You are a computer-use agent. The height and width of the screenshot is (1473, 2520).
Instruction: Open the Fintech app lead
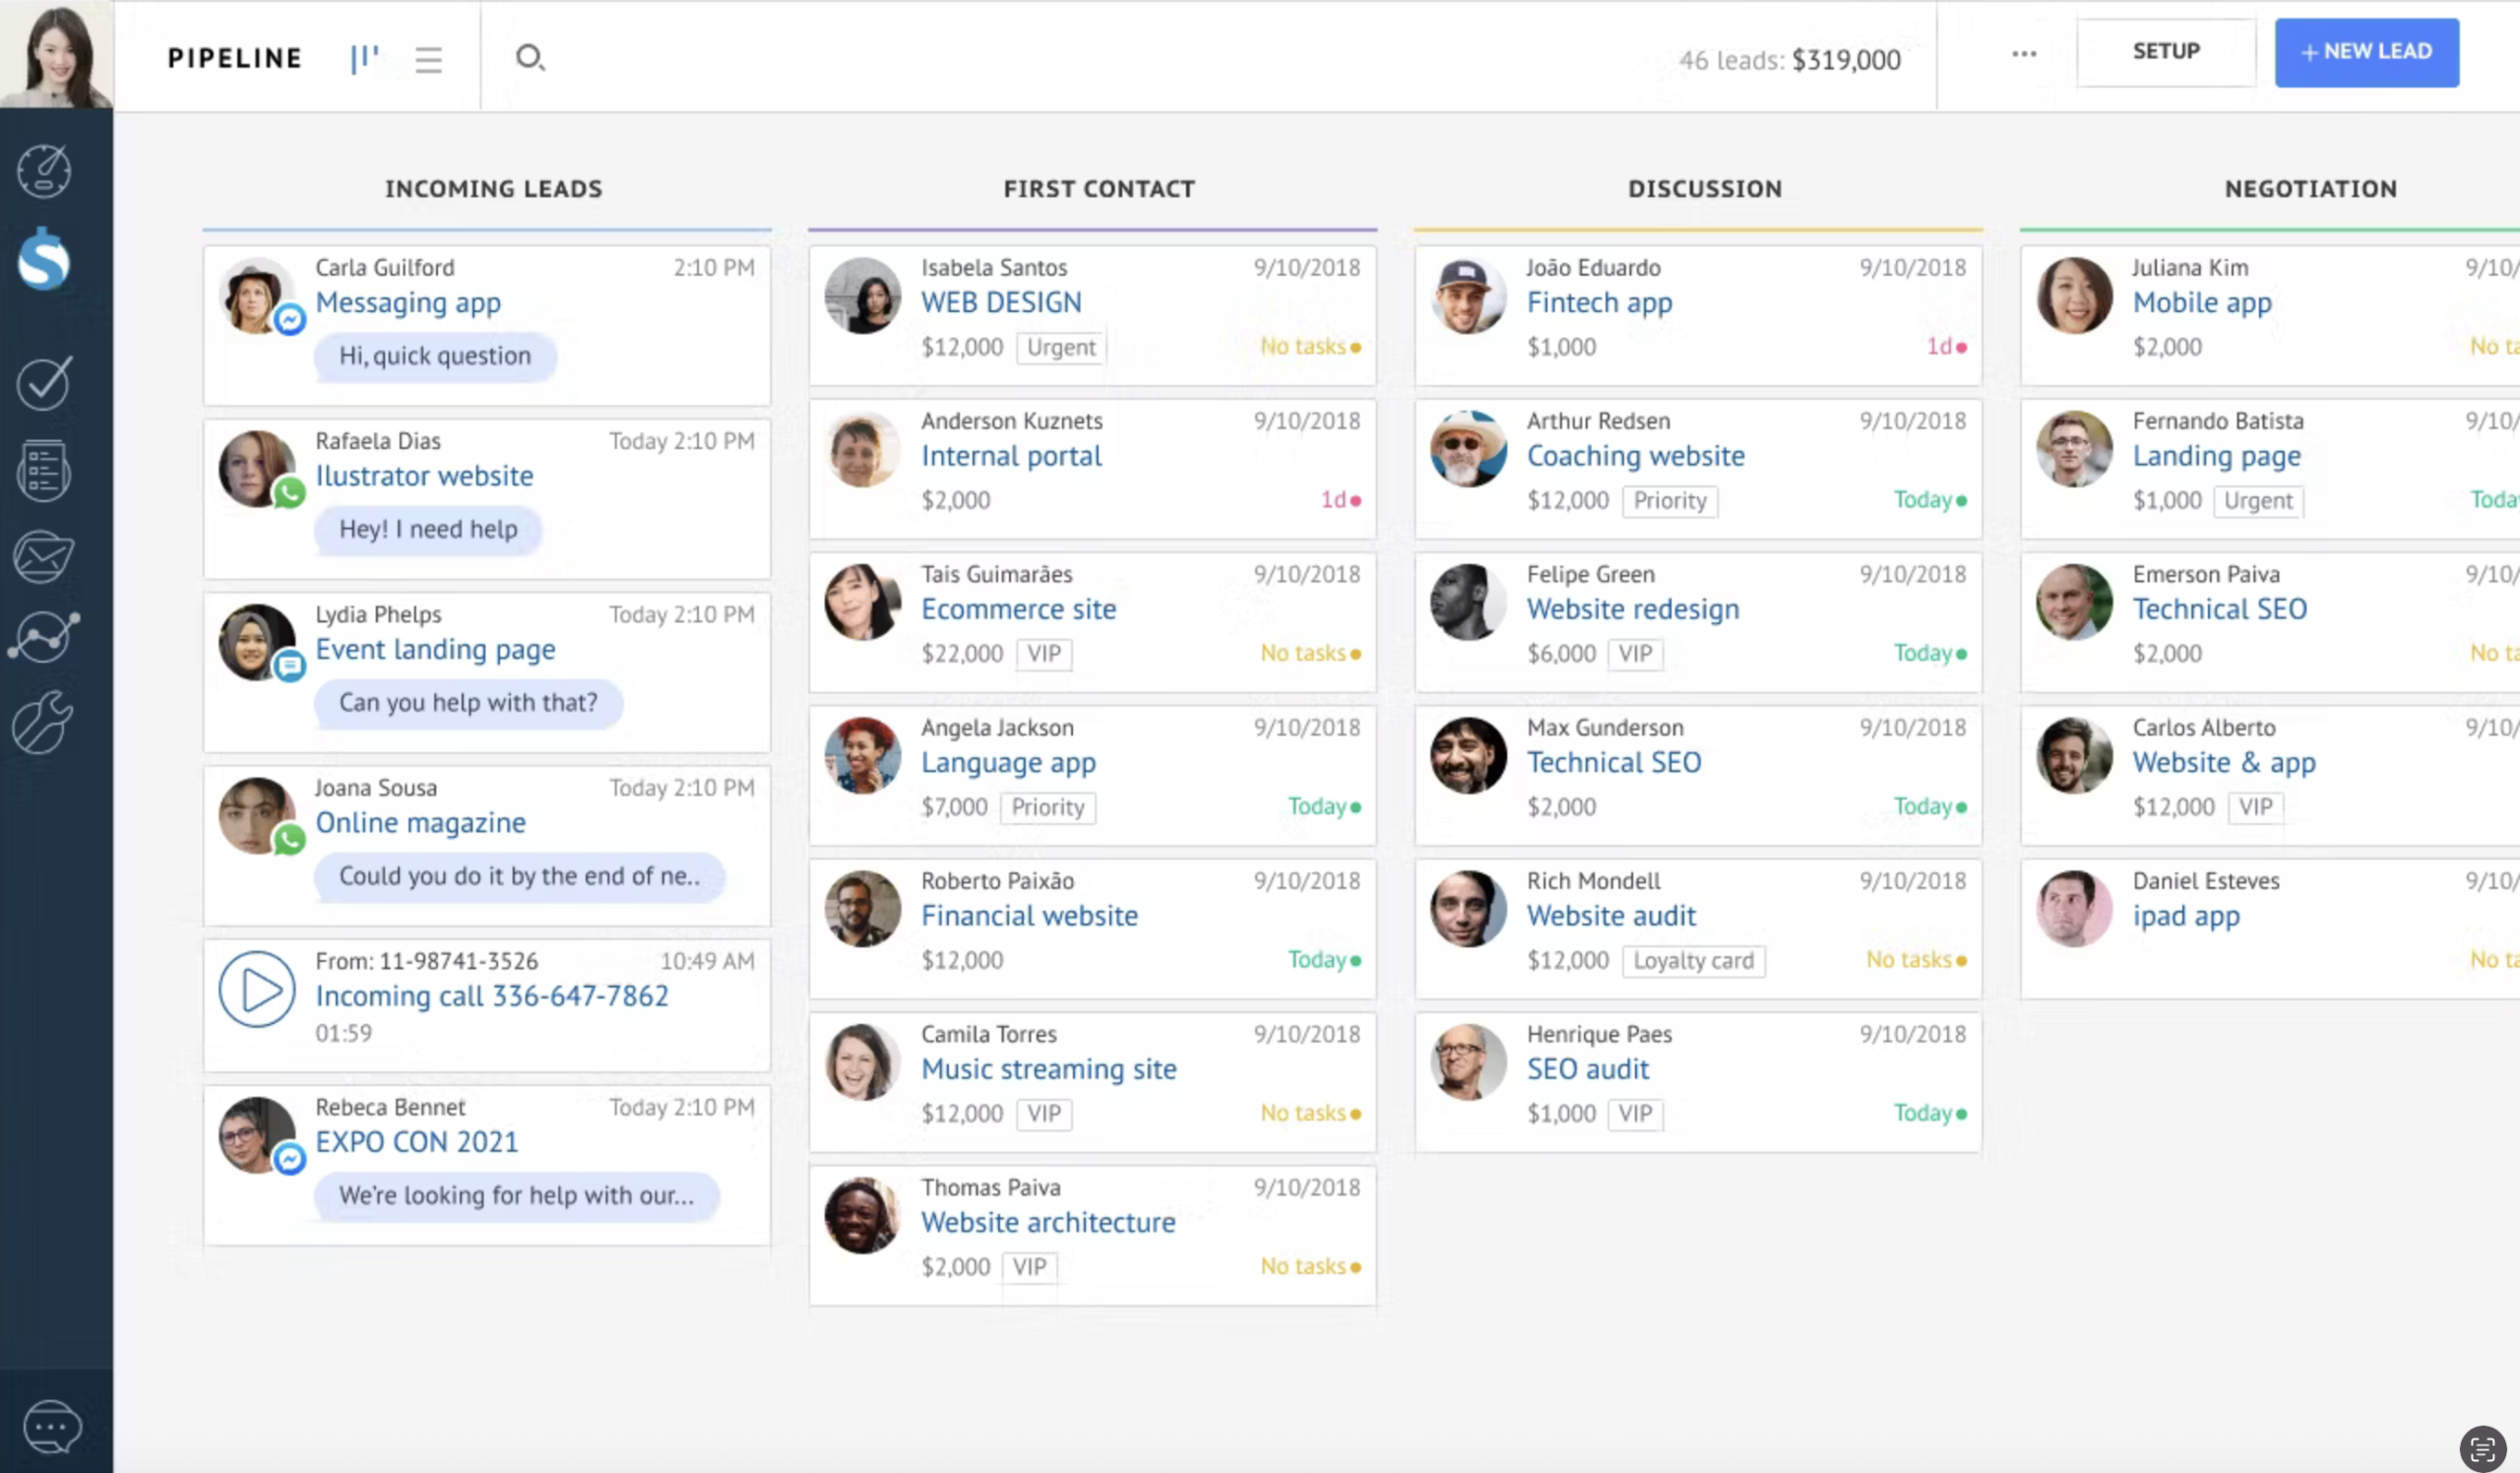tap(1598, 302)
